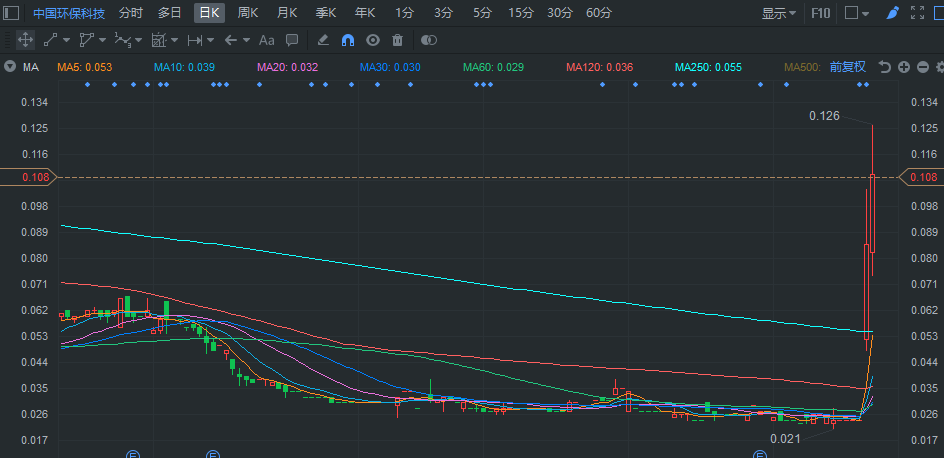Zoom in the chart with plus icon
The image size is (944, 458).
903,67
